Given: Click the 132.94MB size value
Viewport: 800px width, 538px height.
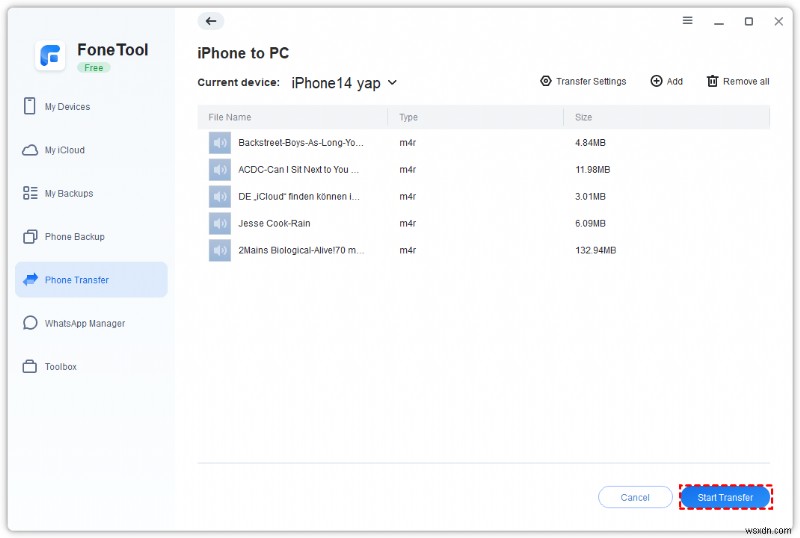Looking at the screenshot, I should coord(595,250).
